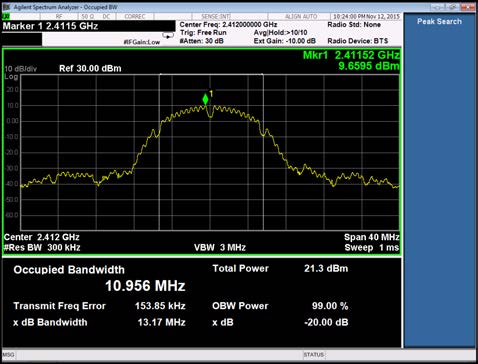Click the Agilent Spectrum Analyzer - Occupied BW title
Viewport: 478px width, 364px height.
click(x=65, y=7)
